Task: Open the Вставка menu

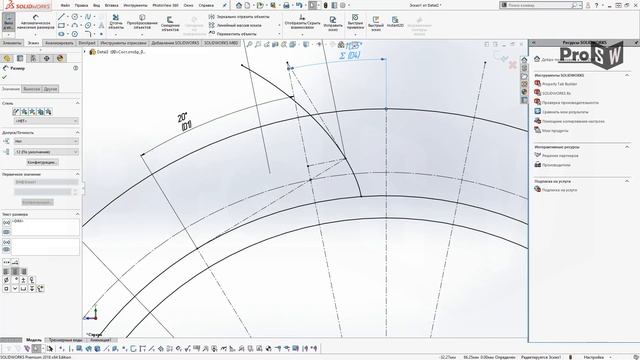Action: coord(111,6)
